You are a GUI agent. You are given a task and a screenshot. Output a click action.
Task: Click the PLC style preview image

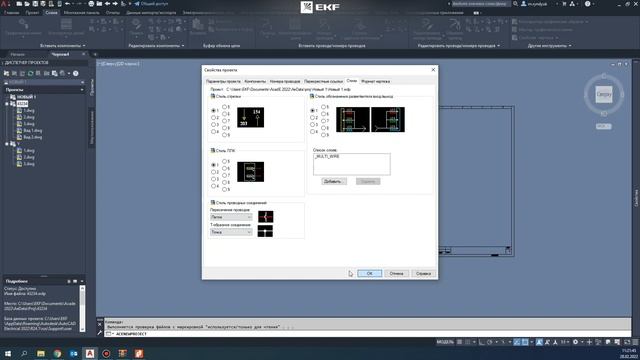250,171
